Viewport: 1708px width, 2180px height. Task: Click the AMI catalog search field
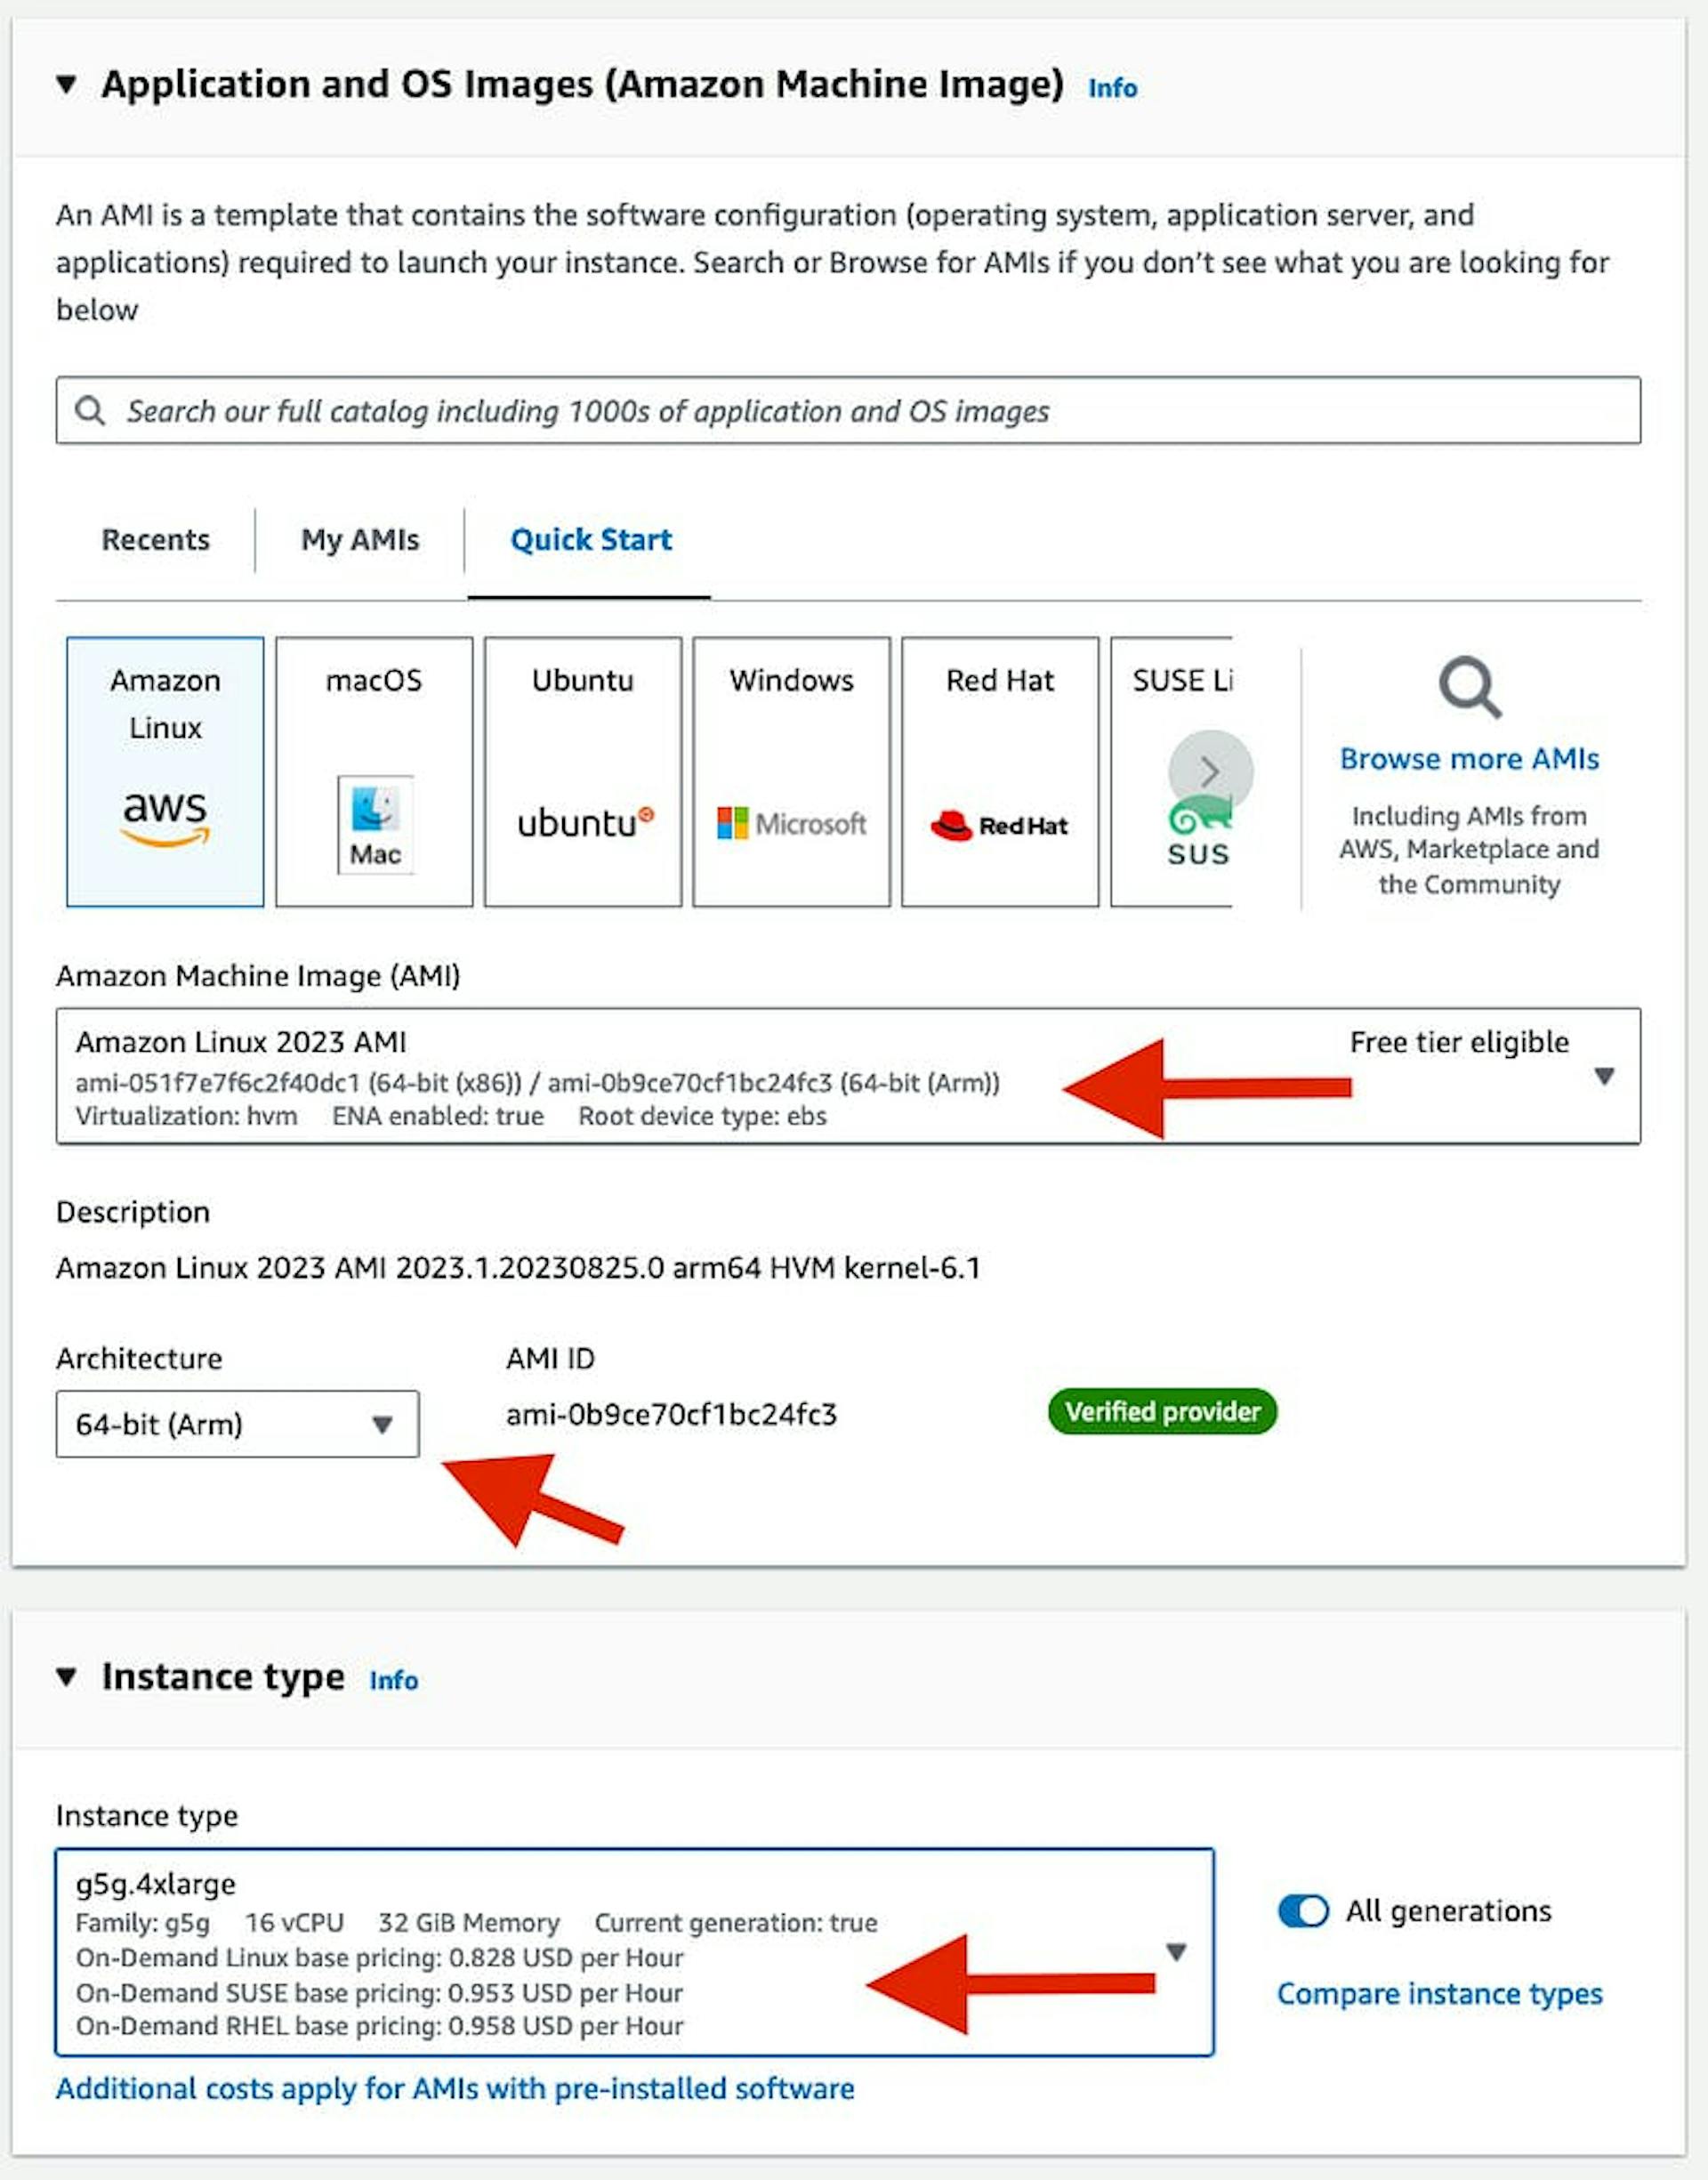(x=848, y=410)
